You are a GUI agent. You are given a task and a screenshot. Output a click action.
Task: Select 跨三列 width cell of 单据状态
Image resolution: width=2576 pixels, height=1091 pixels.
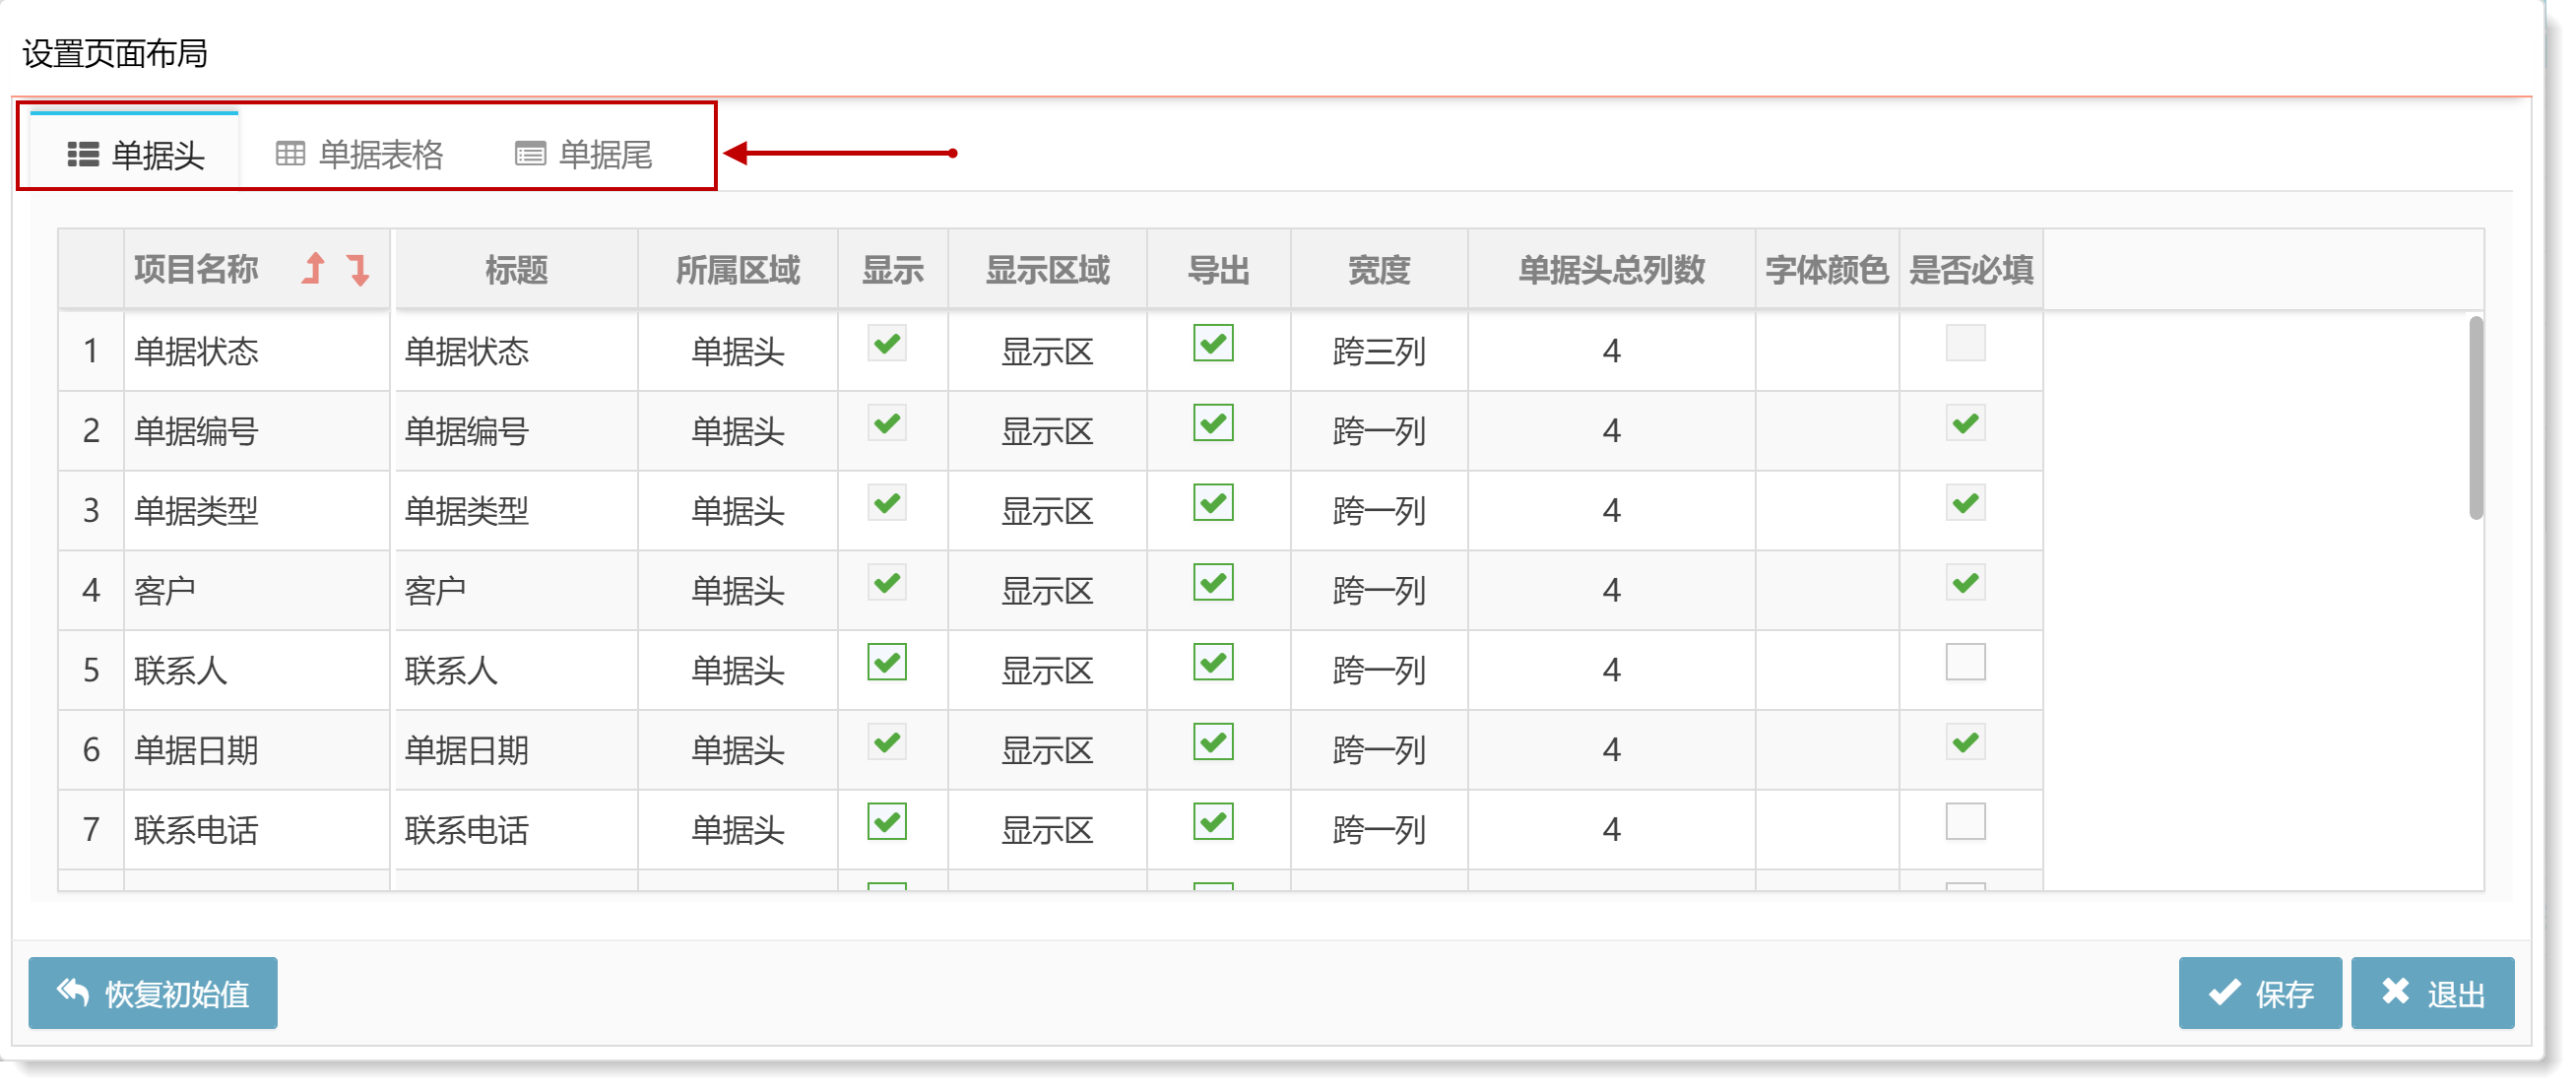click(1379, 351)
